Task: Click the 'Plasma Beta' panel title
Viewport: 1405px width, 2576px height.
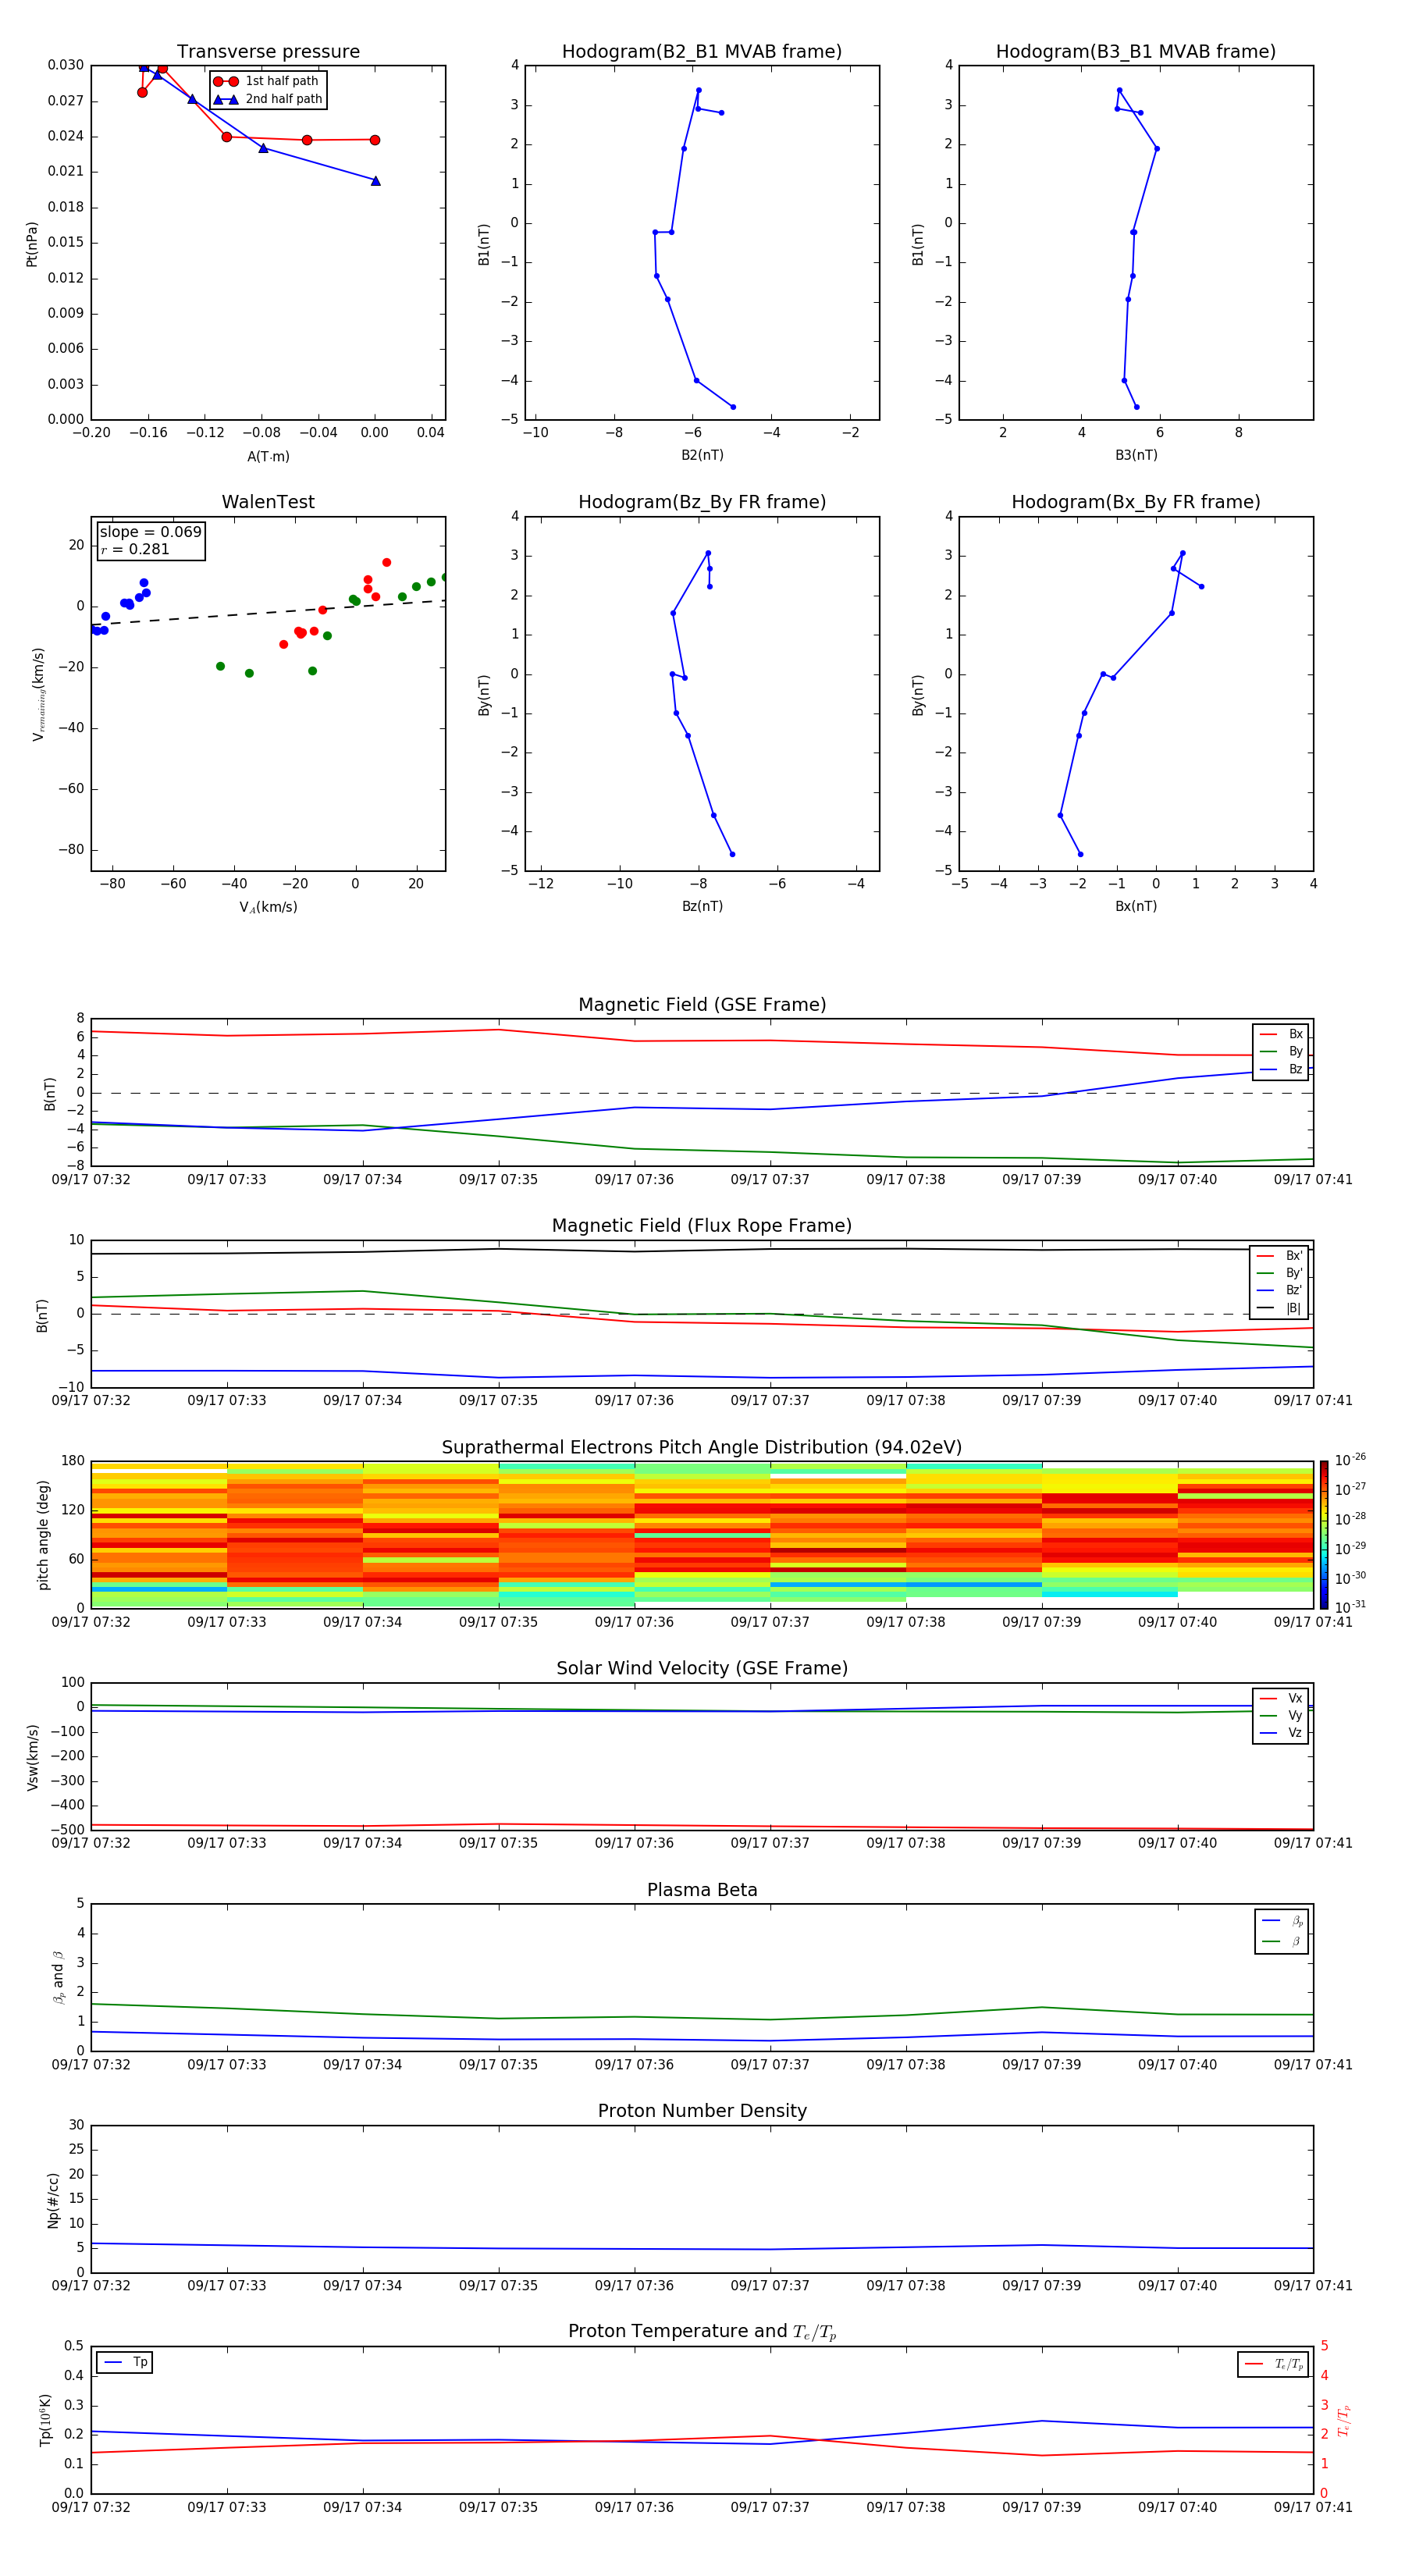Action: [x=702, y=1890]
